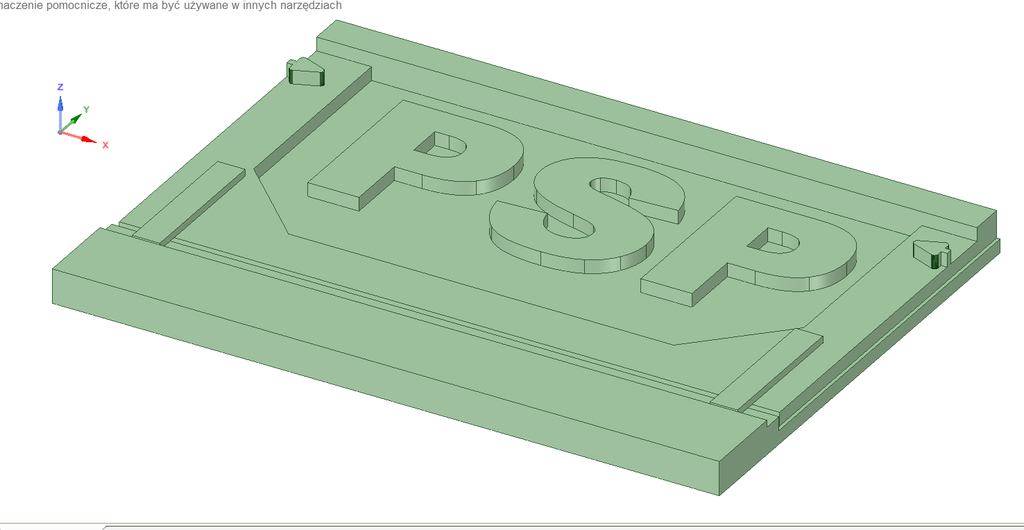
Task: Select the origin point of the coordinate triad
Action: pos(60,132)
